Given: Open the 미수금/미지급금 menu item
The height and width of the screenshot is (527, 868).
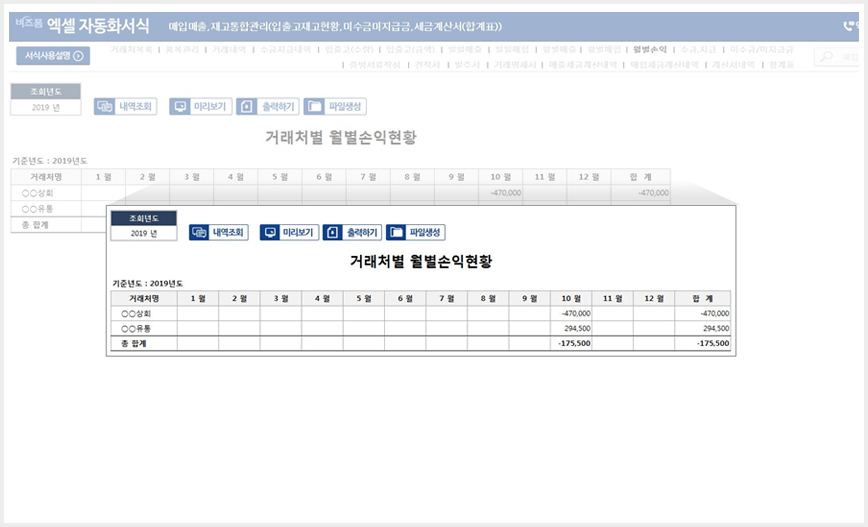Looking at the screenshot, I should pyautogui.click(x=762, y=49).
